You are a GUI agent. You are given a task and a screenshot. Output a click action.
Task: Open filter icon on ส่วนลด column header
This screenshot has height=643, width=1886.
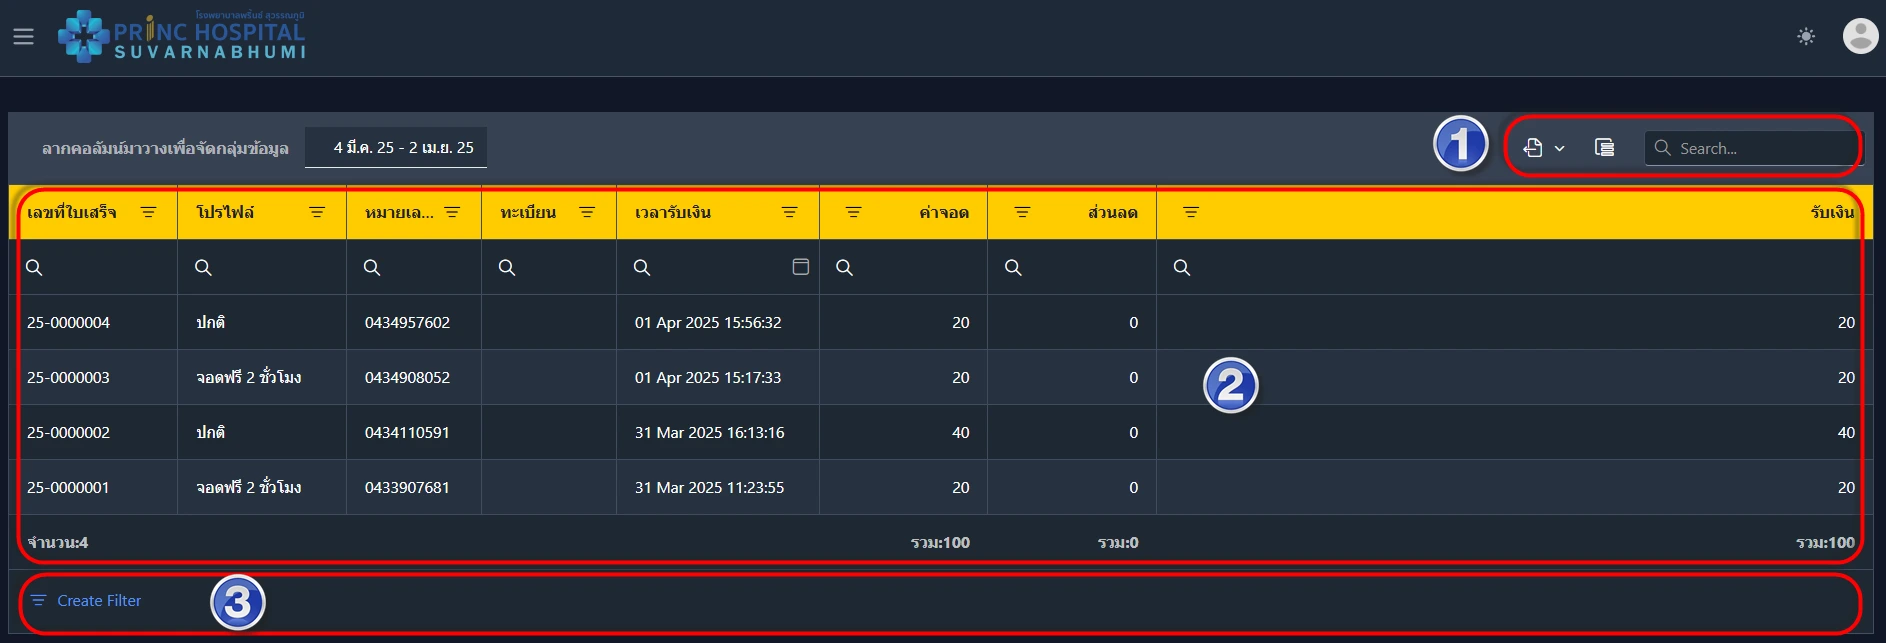(1022, 212)
